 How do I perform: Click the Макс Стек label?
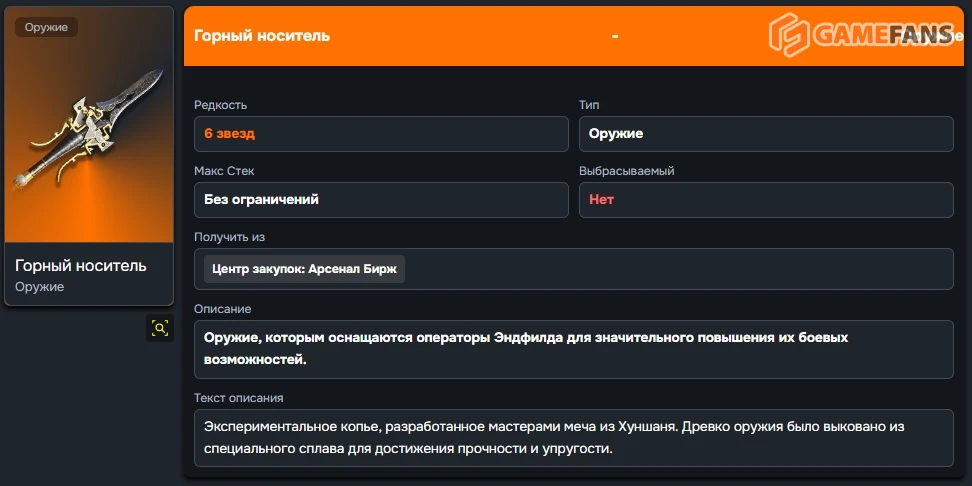click(224, 171)
